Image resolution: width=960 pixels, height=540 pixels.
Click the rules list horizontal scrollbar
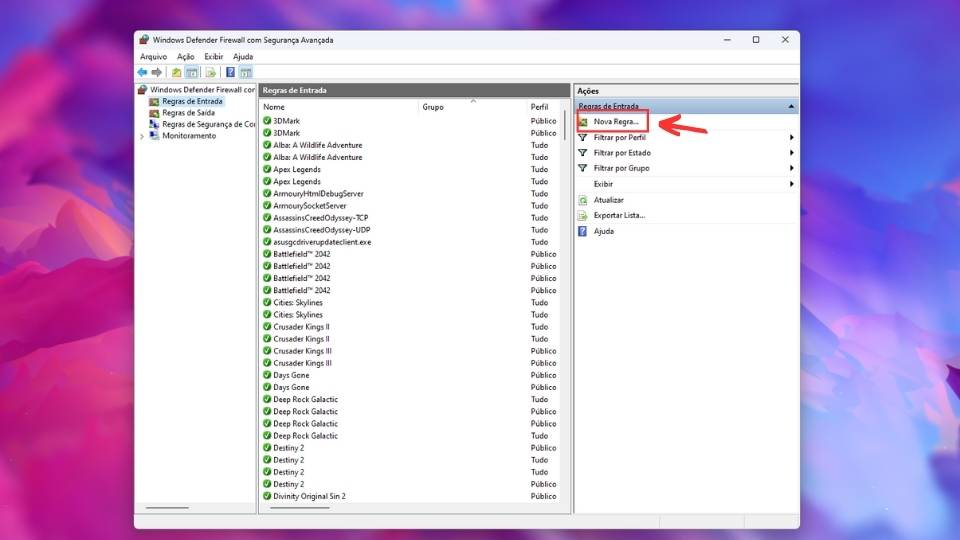point(300,508)
